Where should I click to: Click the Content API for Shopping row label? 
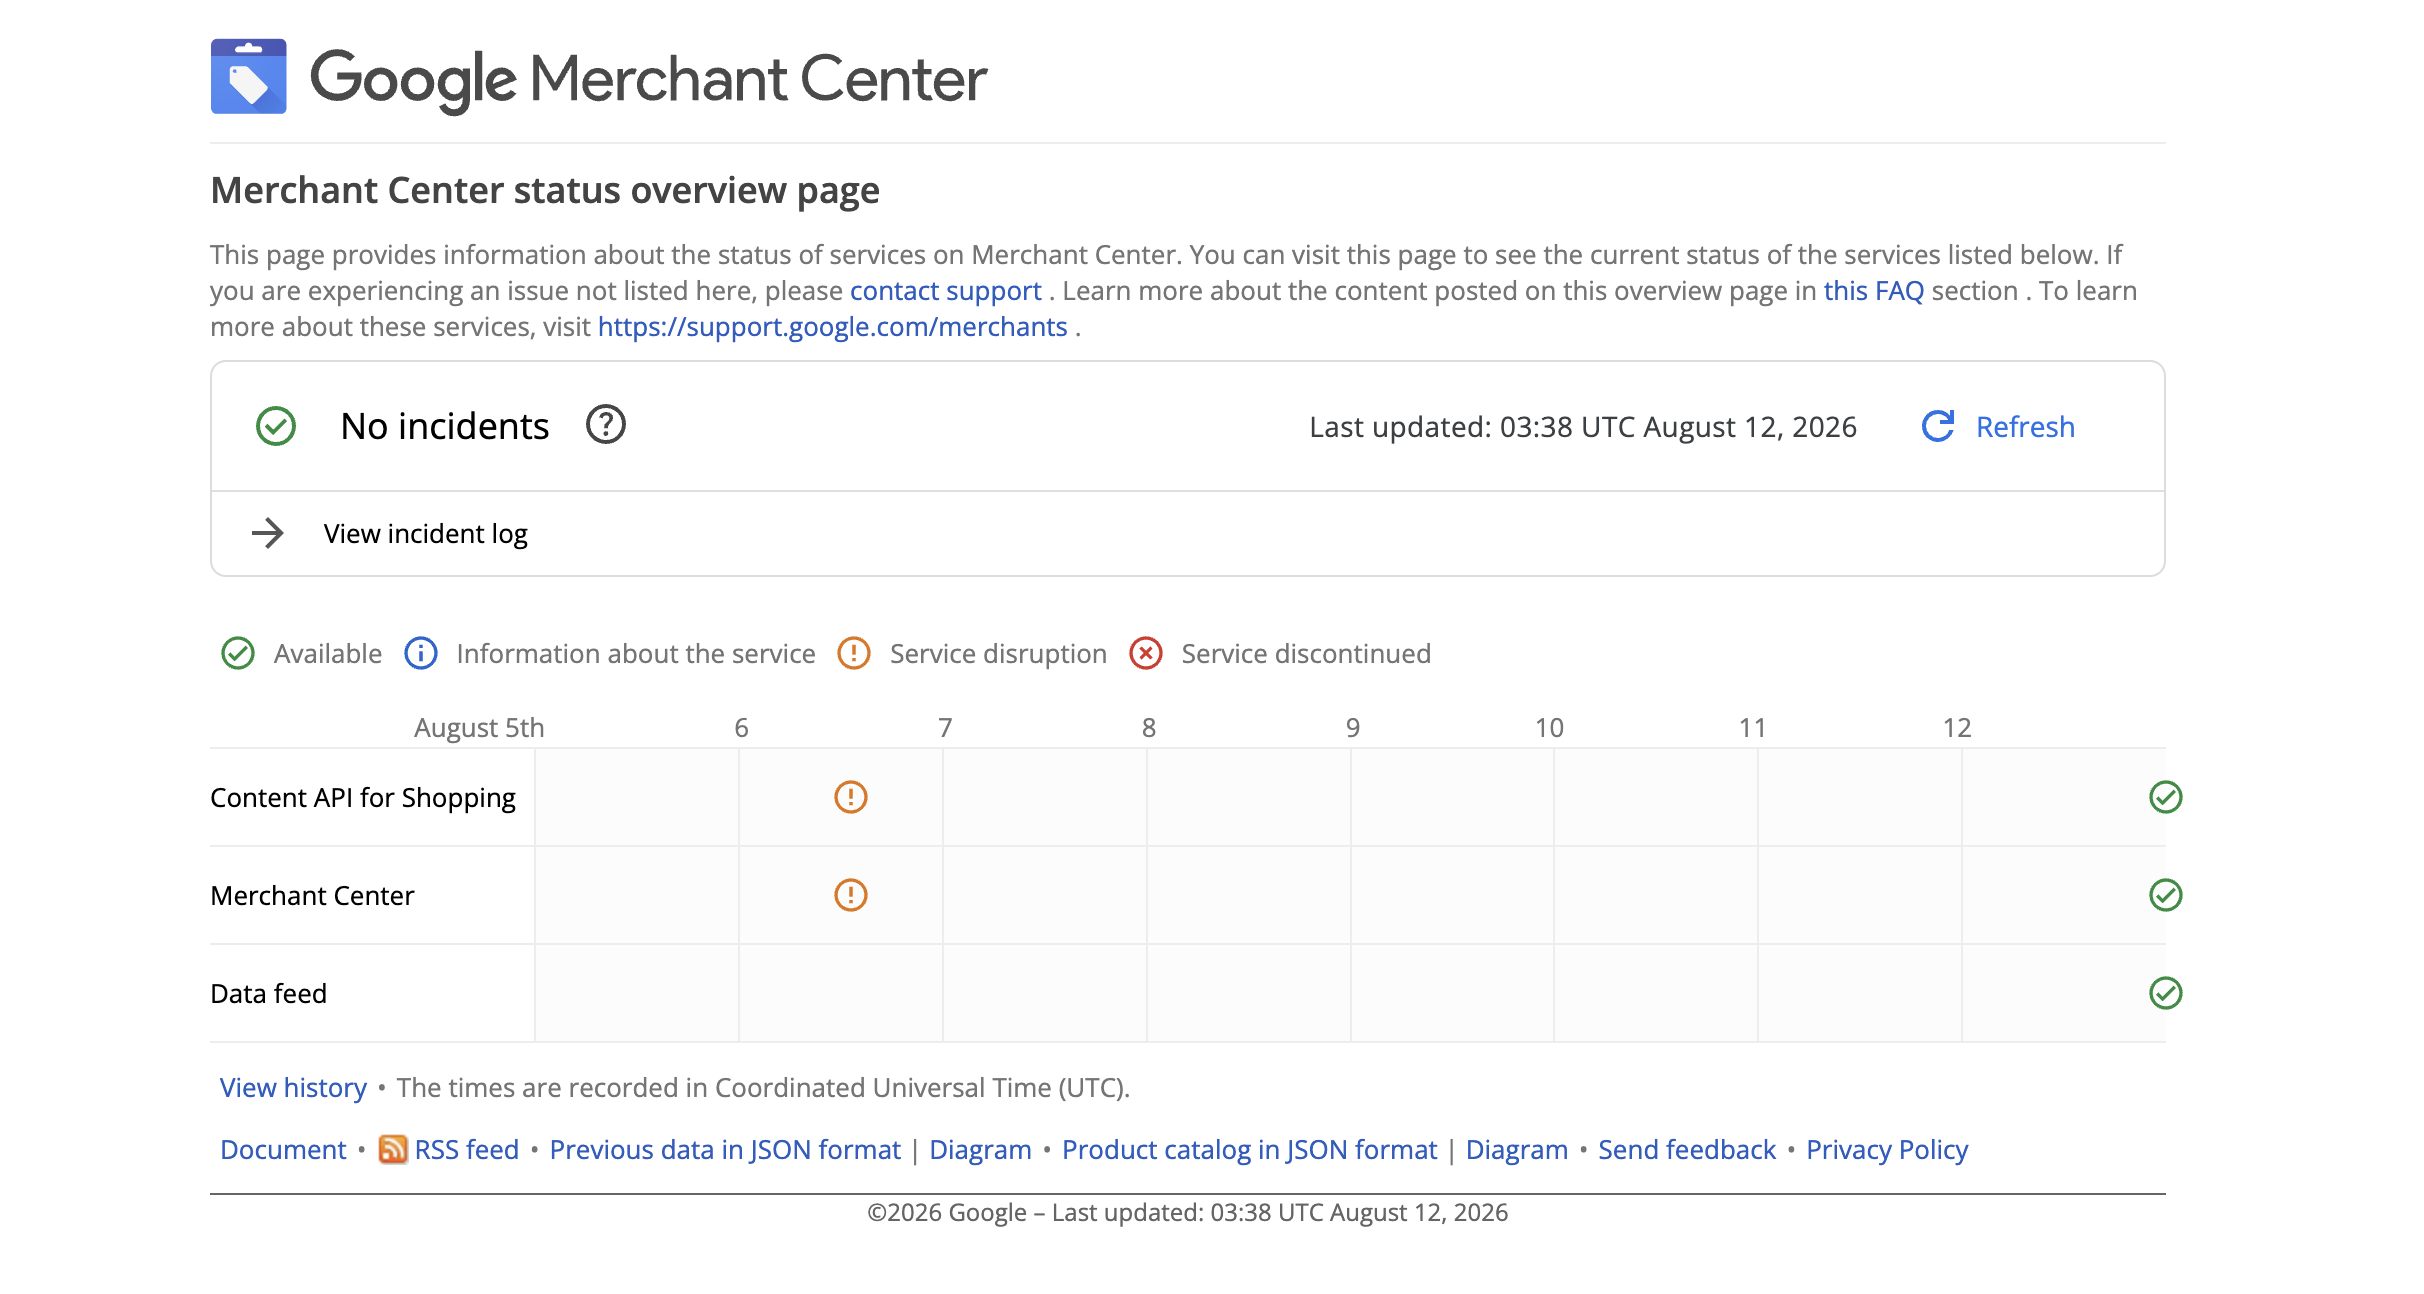point(363,798)
